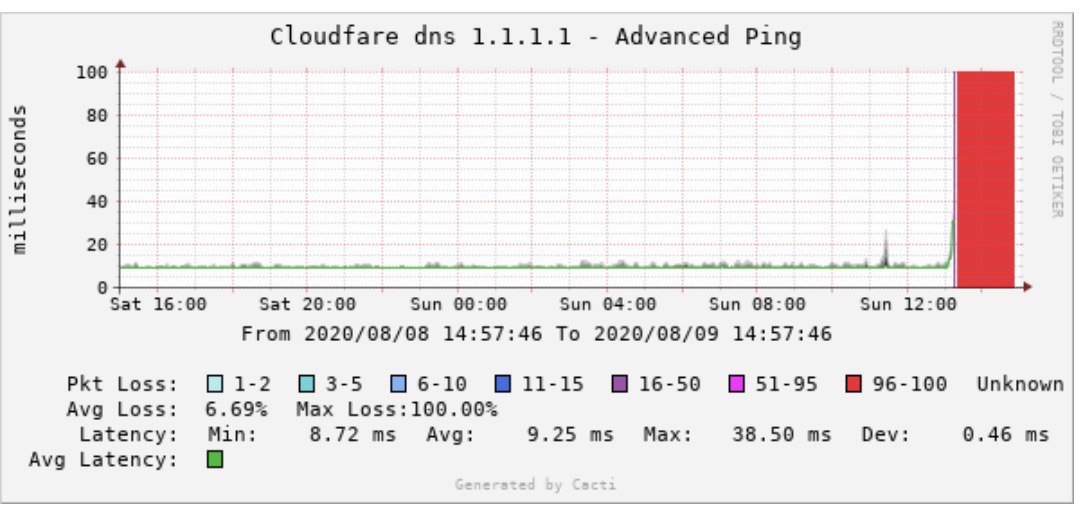The height and width of the screenshot is (508, 1080).
Task: Click the graph title 'Cloudfare dns 1.1.1.1 - Advanced Ping'
Action: 535,36
